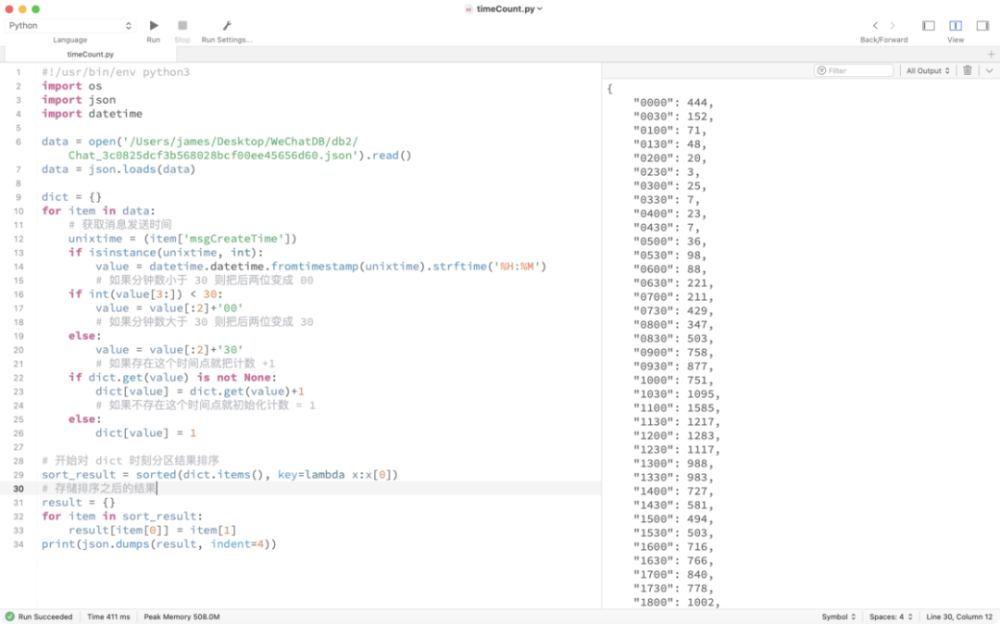The width and height of the screenshot is (1000, 624).
Task: Toggle the left sidebar view icon
Action: [929, 26]
